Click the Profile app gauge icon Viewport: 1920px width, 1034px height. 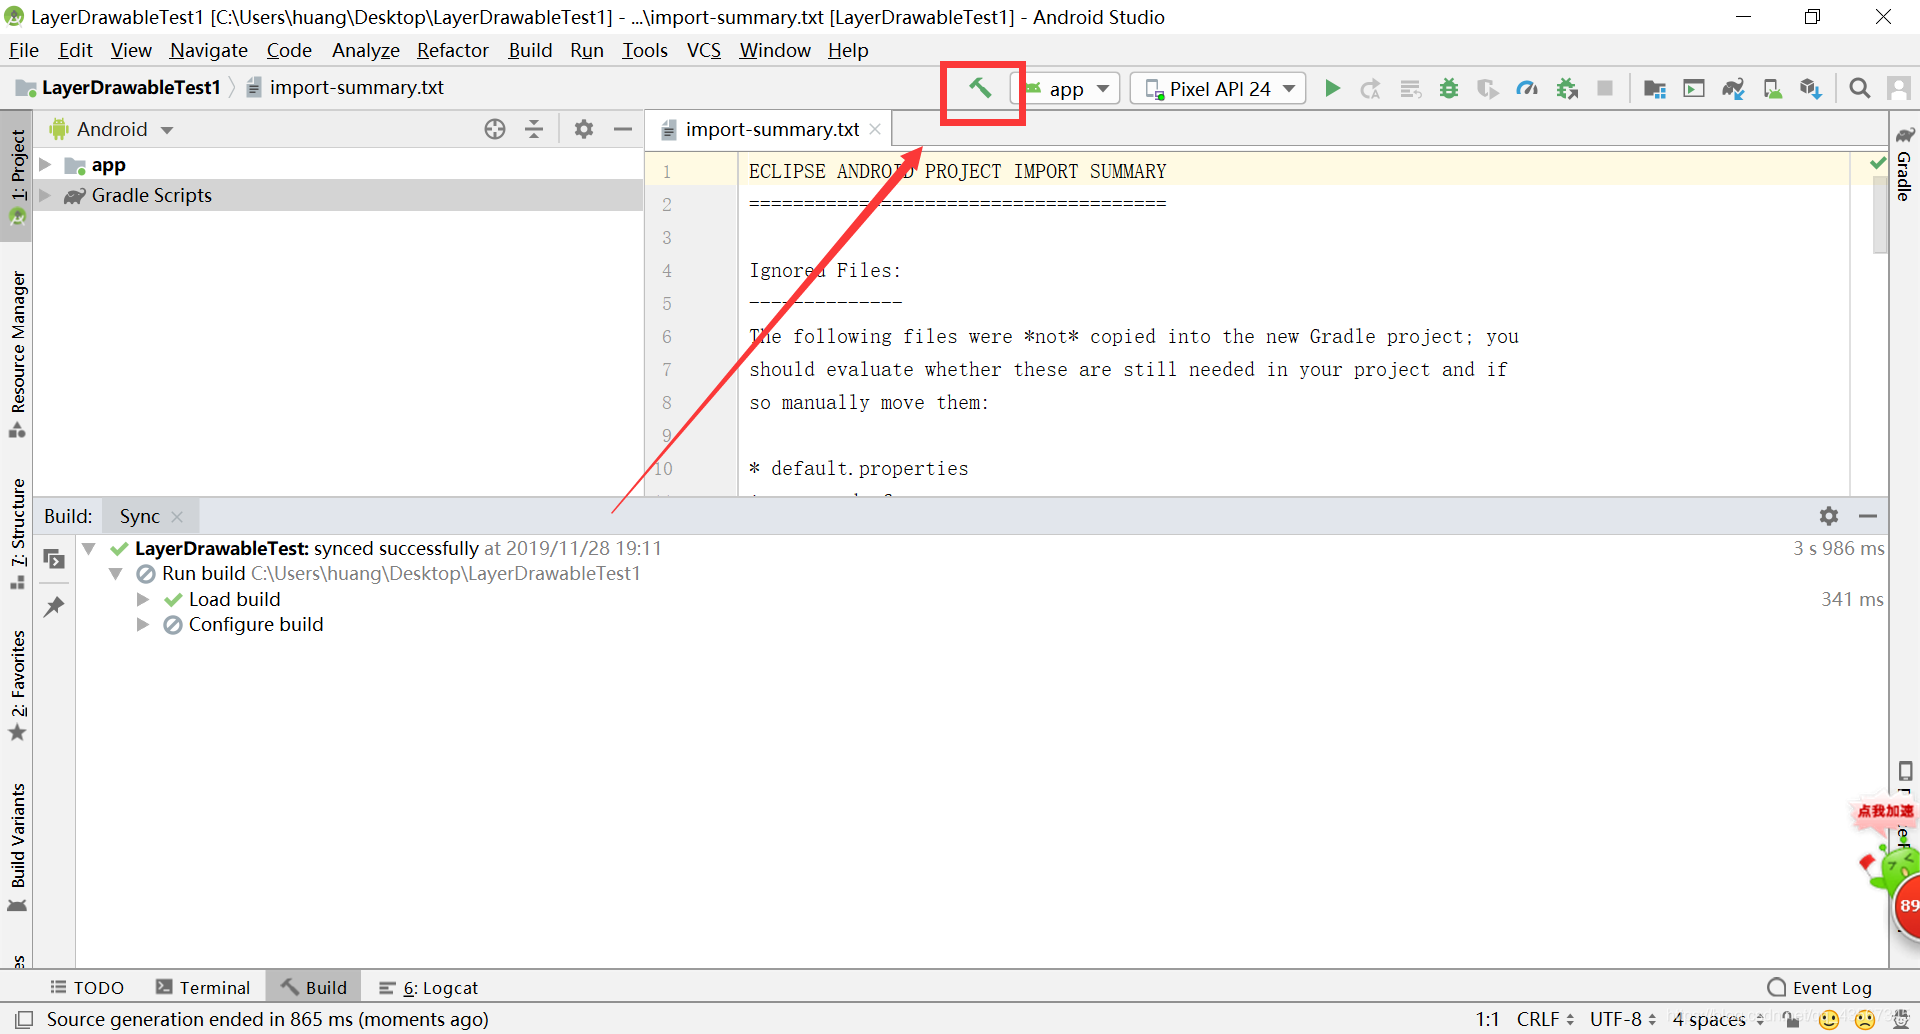pyautogui.click(x=1527, y=88)
